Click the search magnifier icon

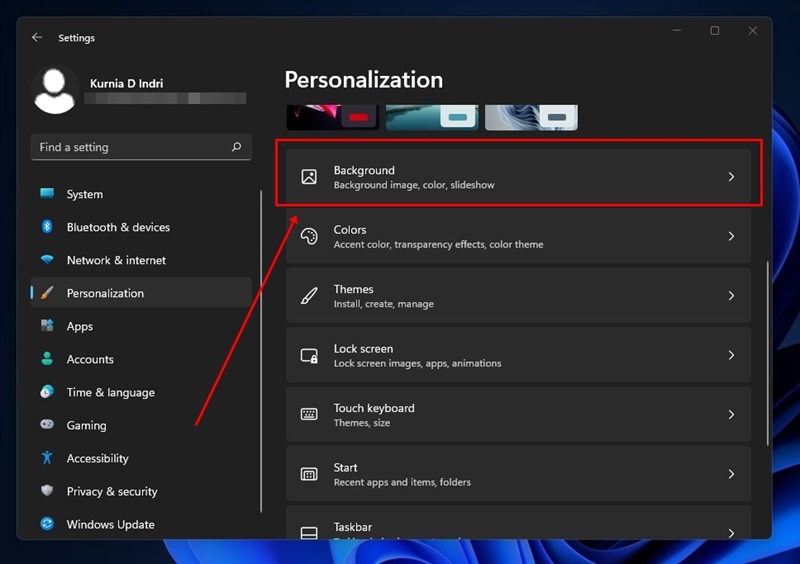coord(236,147)
